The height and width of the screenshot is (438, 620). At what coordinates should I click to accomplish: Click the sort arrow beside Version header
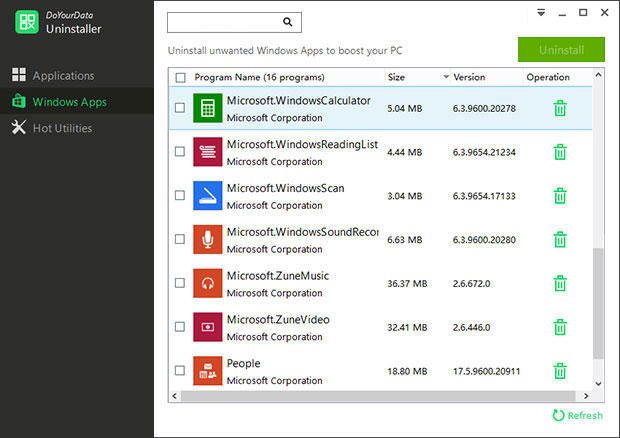(446, 77)
